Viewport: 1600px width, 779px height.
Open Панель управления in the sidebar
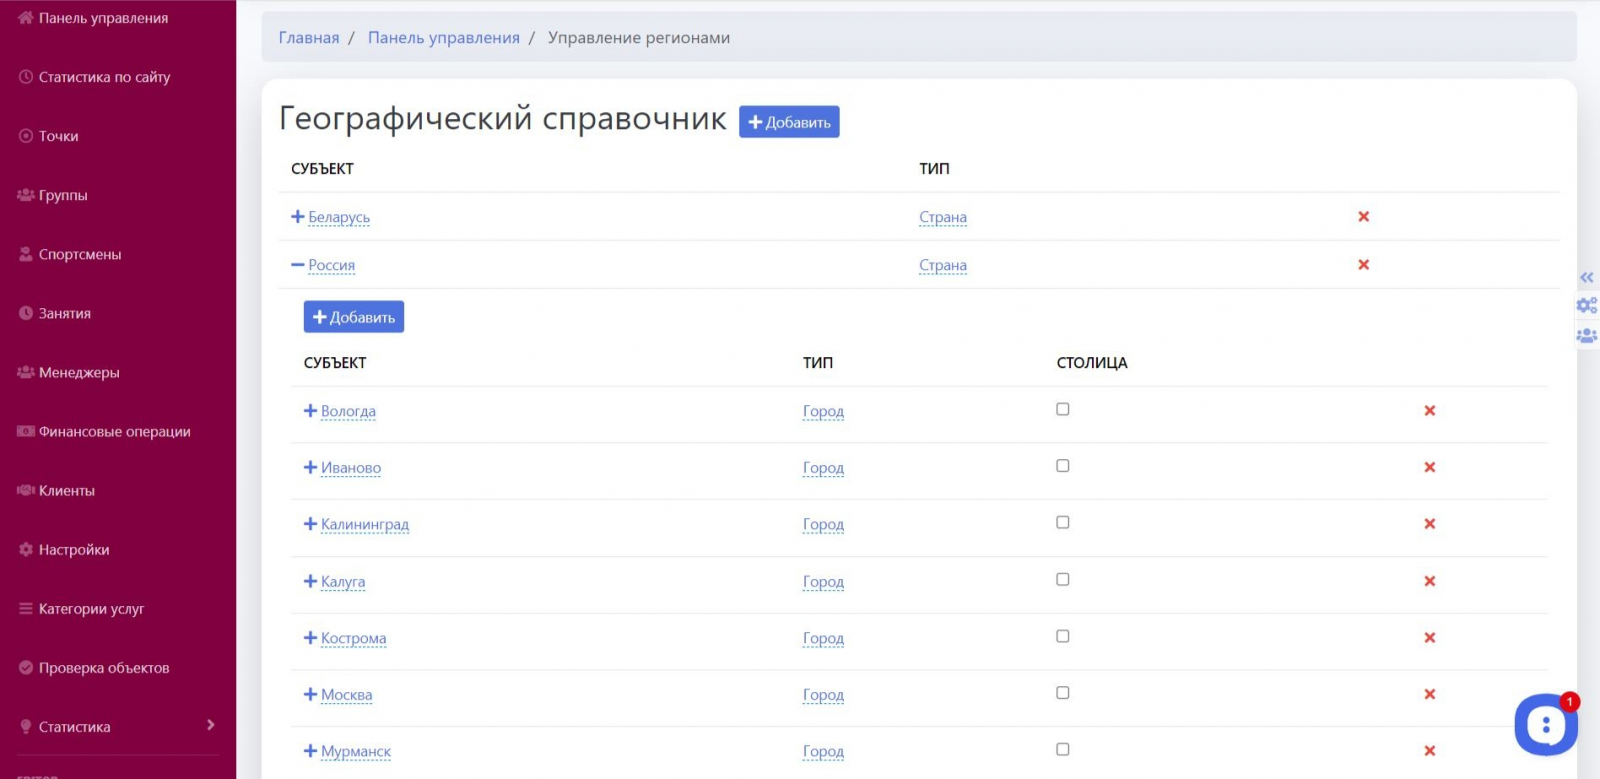click(103, 18)
